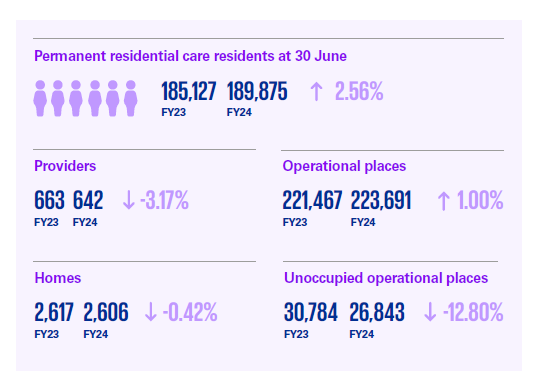Click the down arrow beside -3.17%
This screenshot has width=538, height=389.
pos(129,200)
